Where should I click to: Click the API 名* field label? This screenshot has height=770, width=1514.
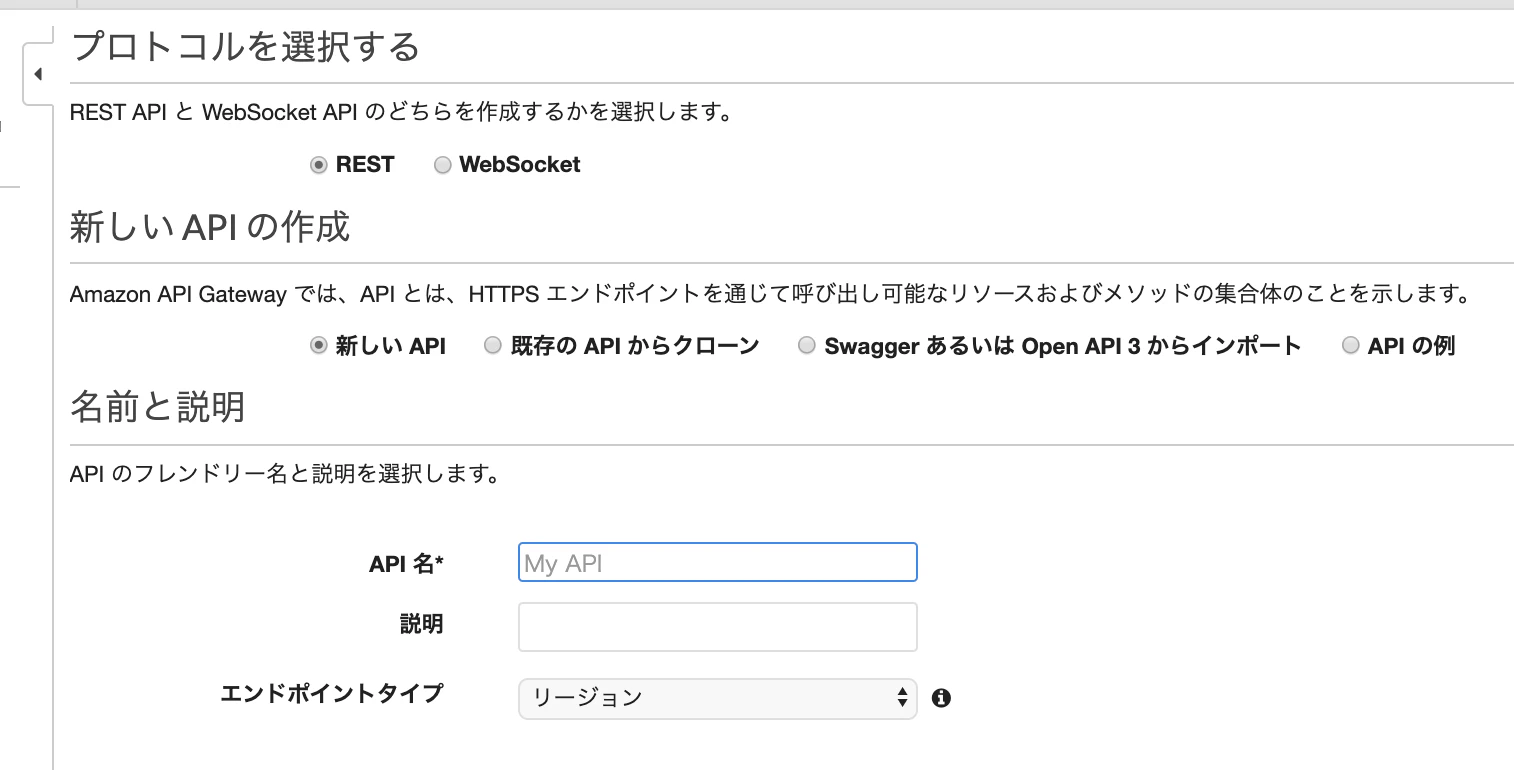[406, 564]
